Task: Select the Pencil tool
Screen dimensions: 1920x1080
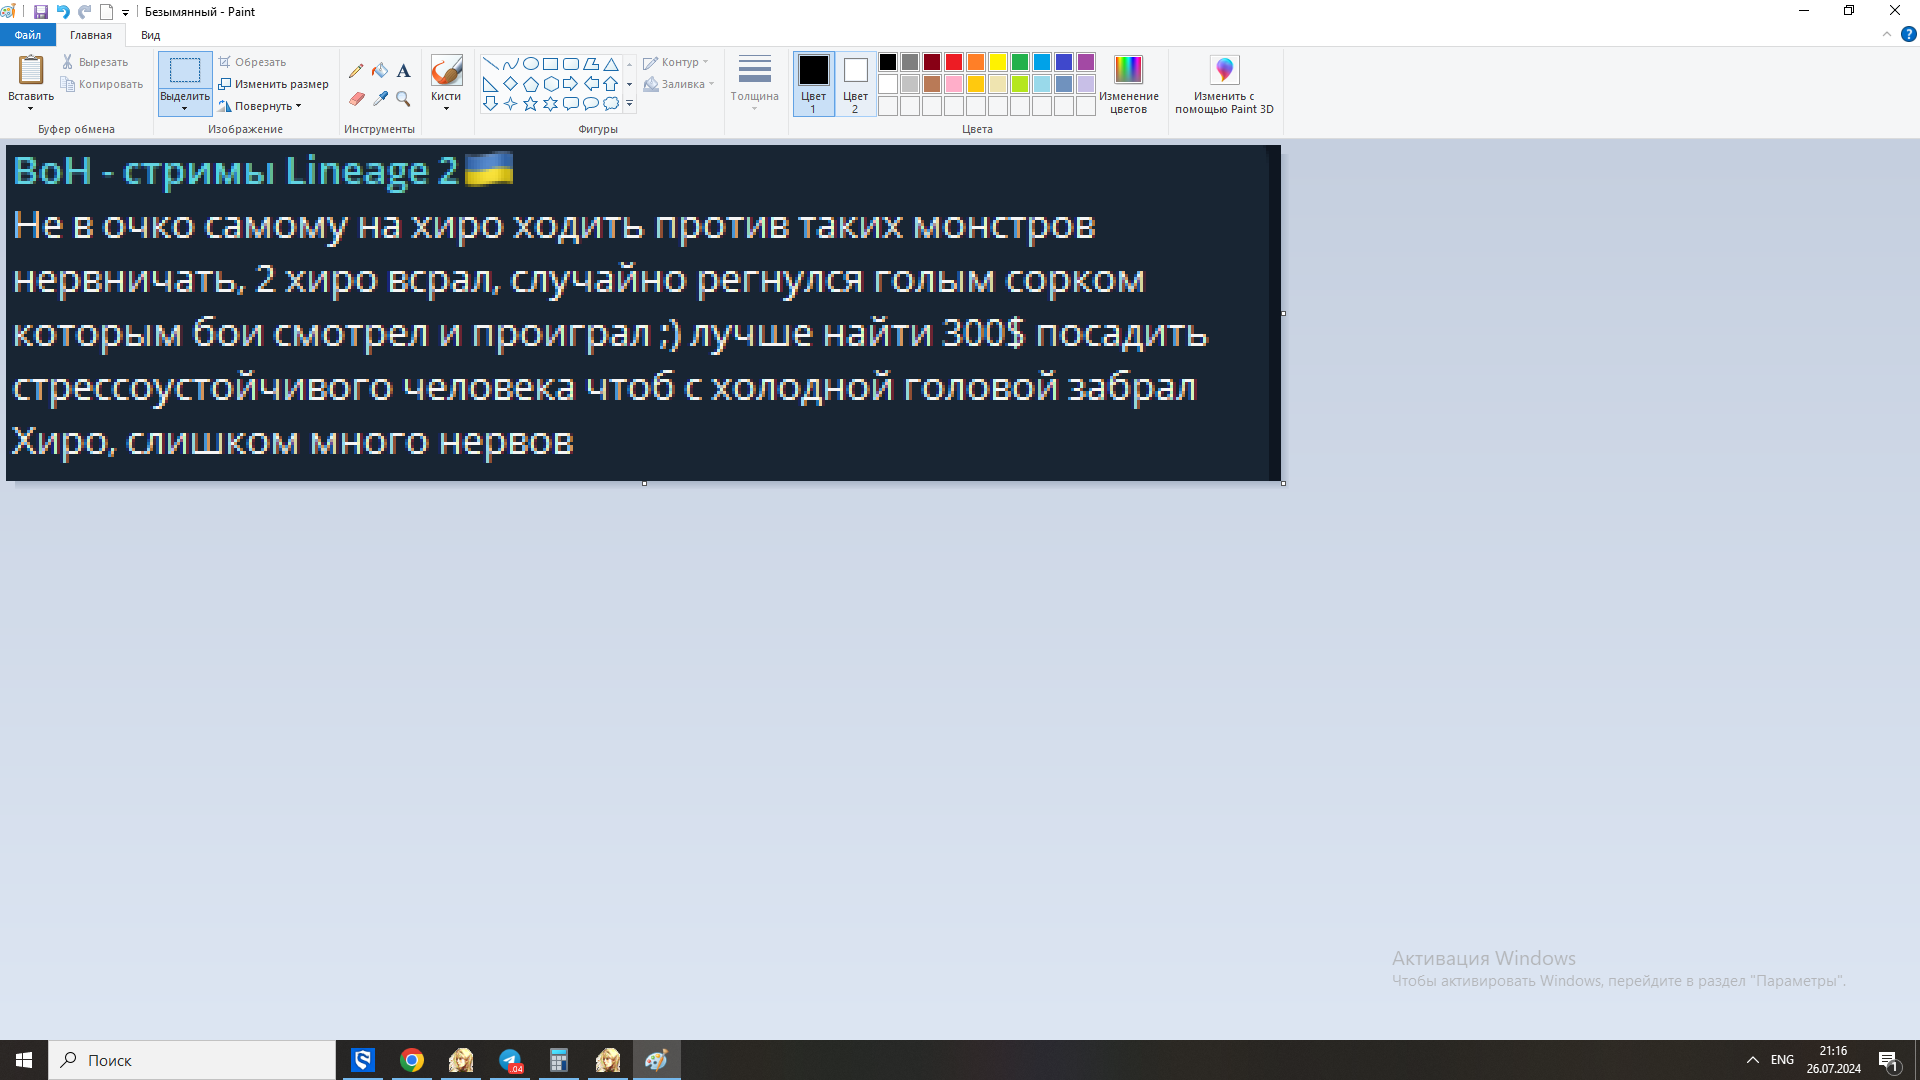Action: coord(356,70)
